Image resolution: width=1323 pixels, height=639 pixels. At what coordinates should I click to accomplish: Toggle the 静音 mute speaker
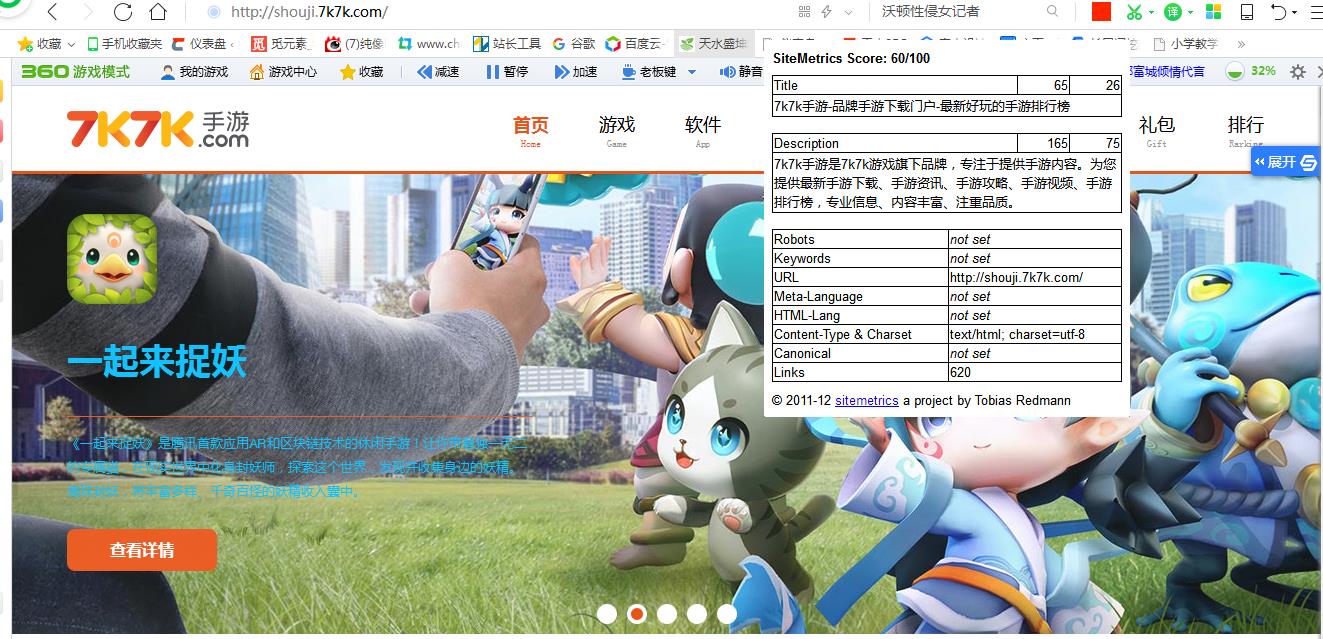point(741,72)
